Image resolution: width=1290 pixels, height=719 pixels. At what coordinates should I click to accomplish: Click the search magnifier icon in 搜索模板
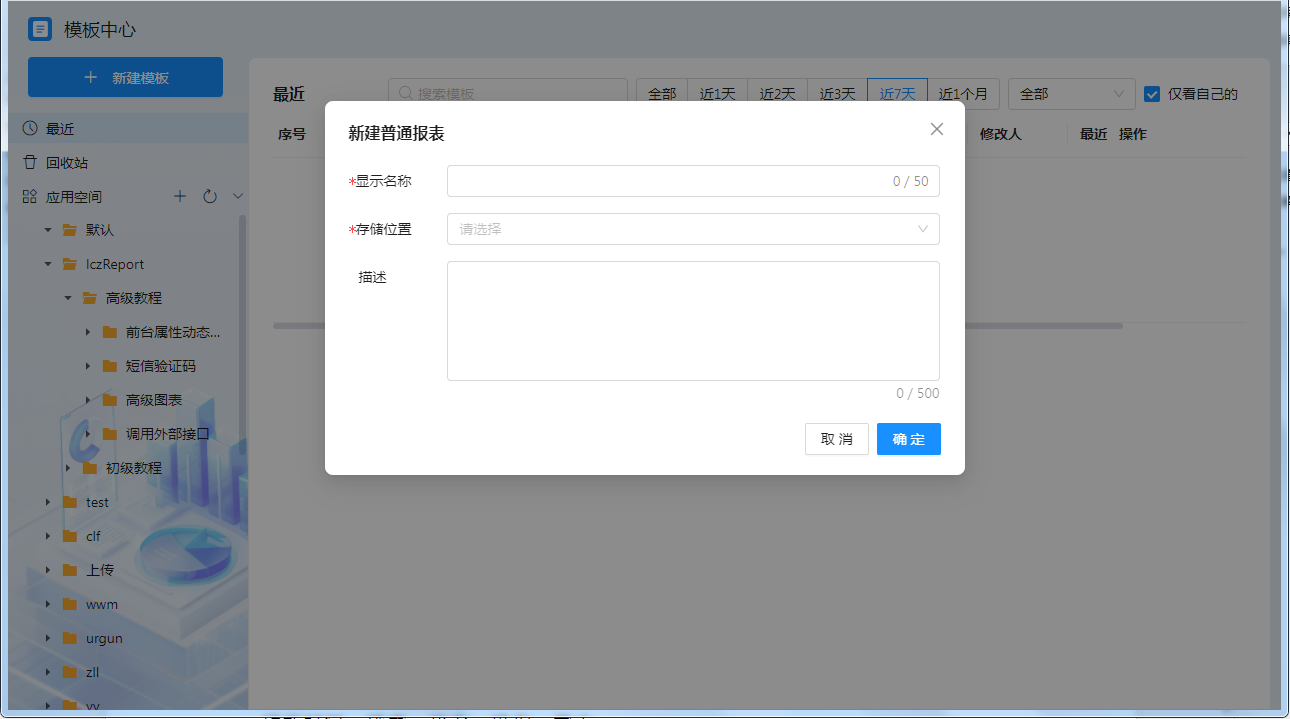click(x=406, y=93)
